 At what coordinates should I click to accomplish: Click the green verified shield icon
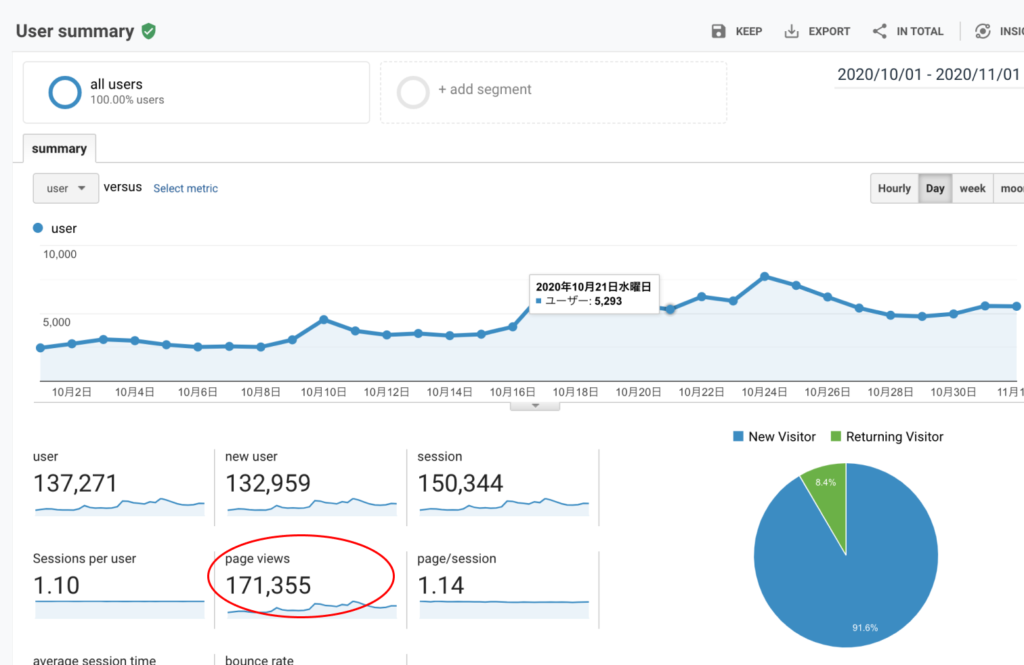tap(149, 31)
